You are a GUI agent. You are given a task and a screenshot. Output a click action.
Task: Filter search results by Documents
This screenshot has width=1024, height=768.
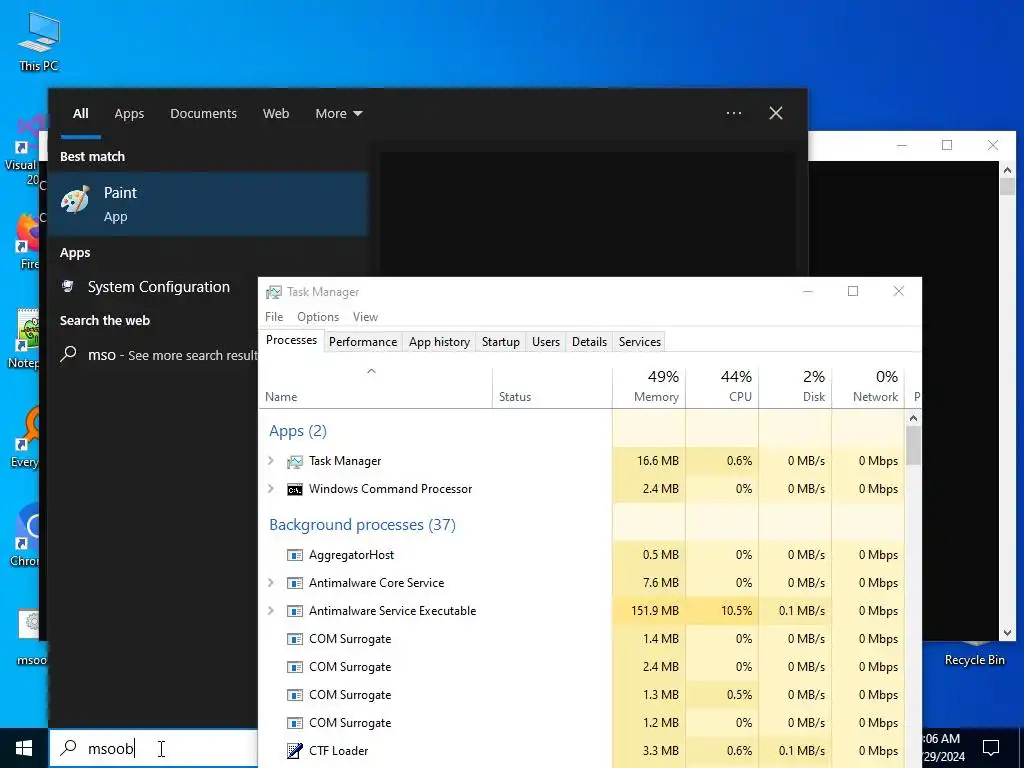(x=203, y=114)
